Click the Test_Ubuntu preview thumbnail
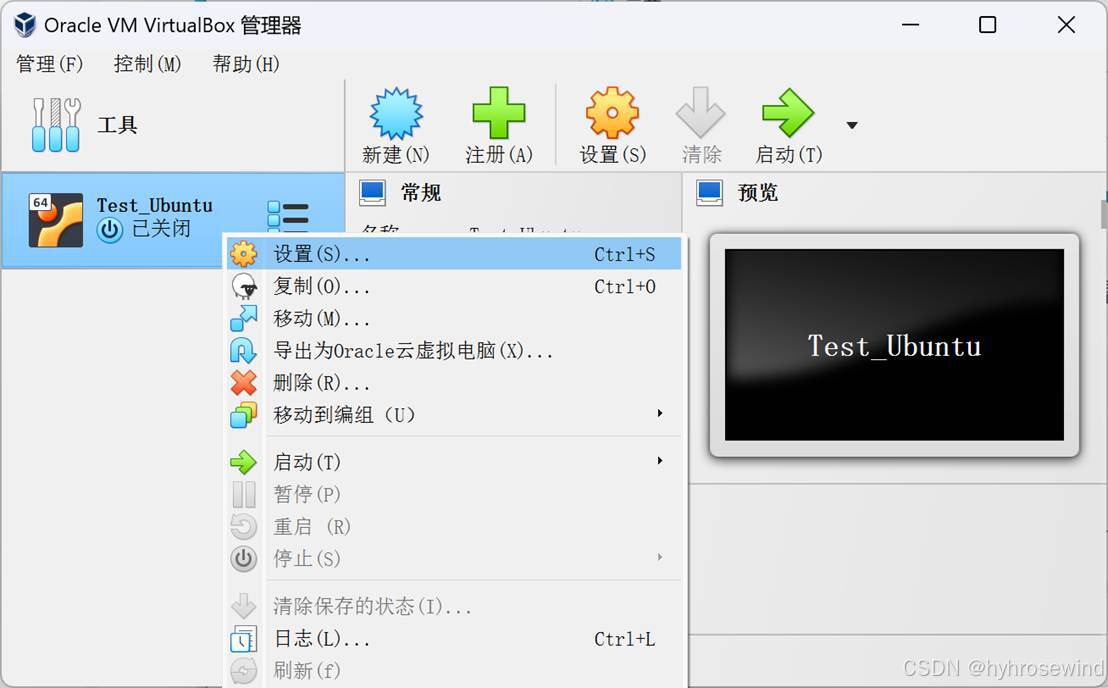 894,345
